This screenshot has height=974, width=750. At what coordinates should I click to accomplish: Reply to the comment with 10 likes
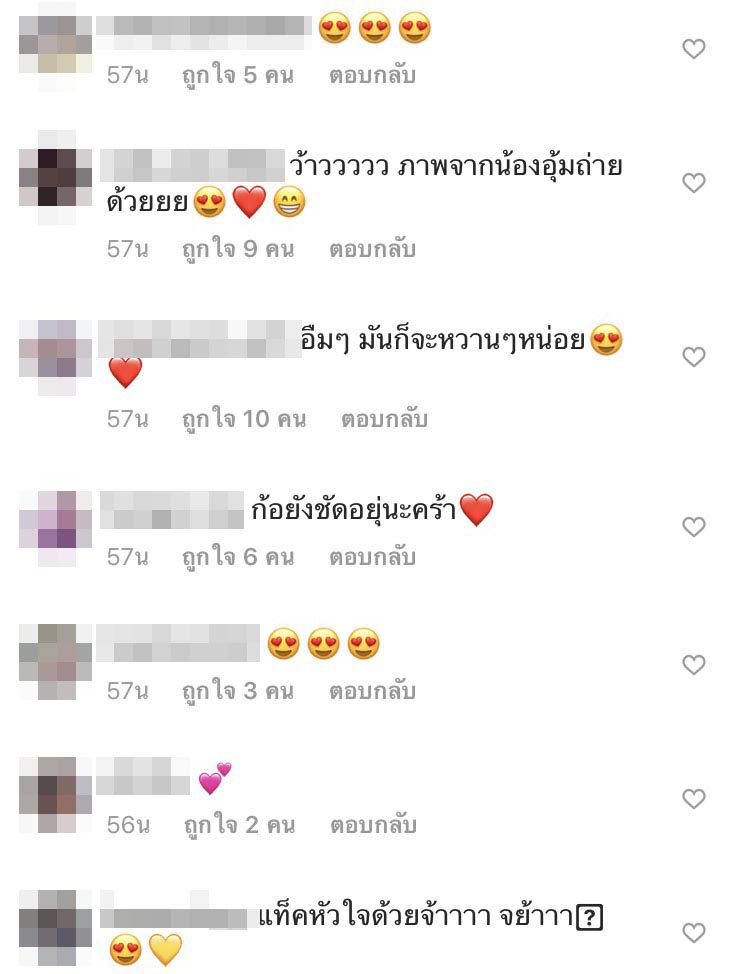coord(384,419)
